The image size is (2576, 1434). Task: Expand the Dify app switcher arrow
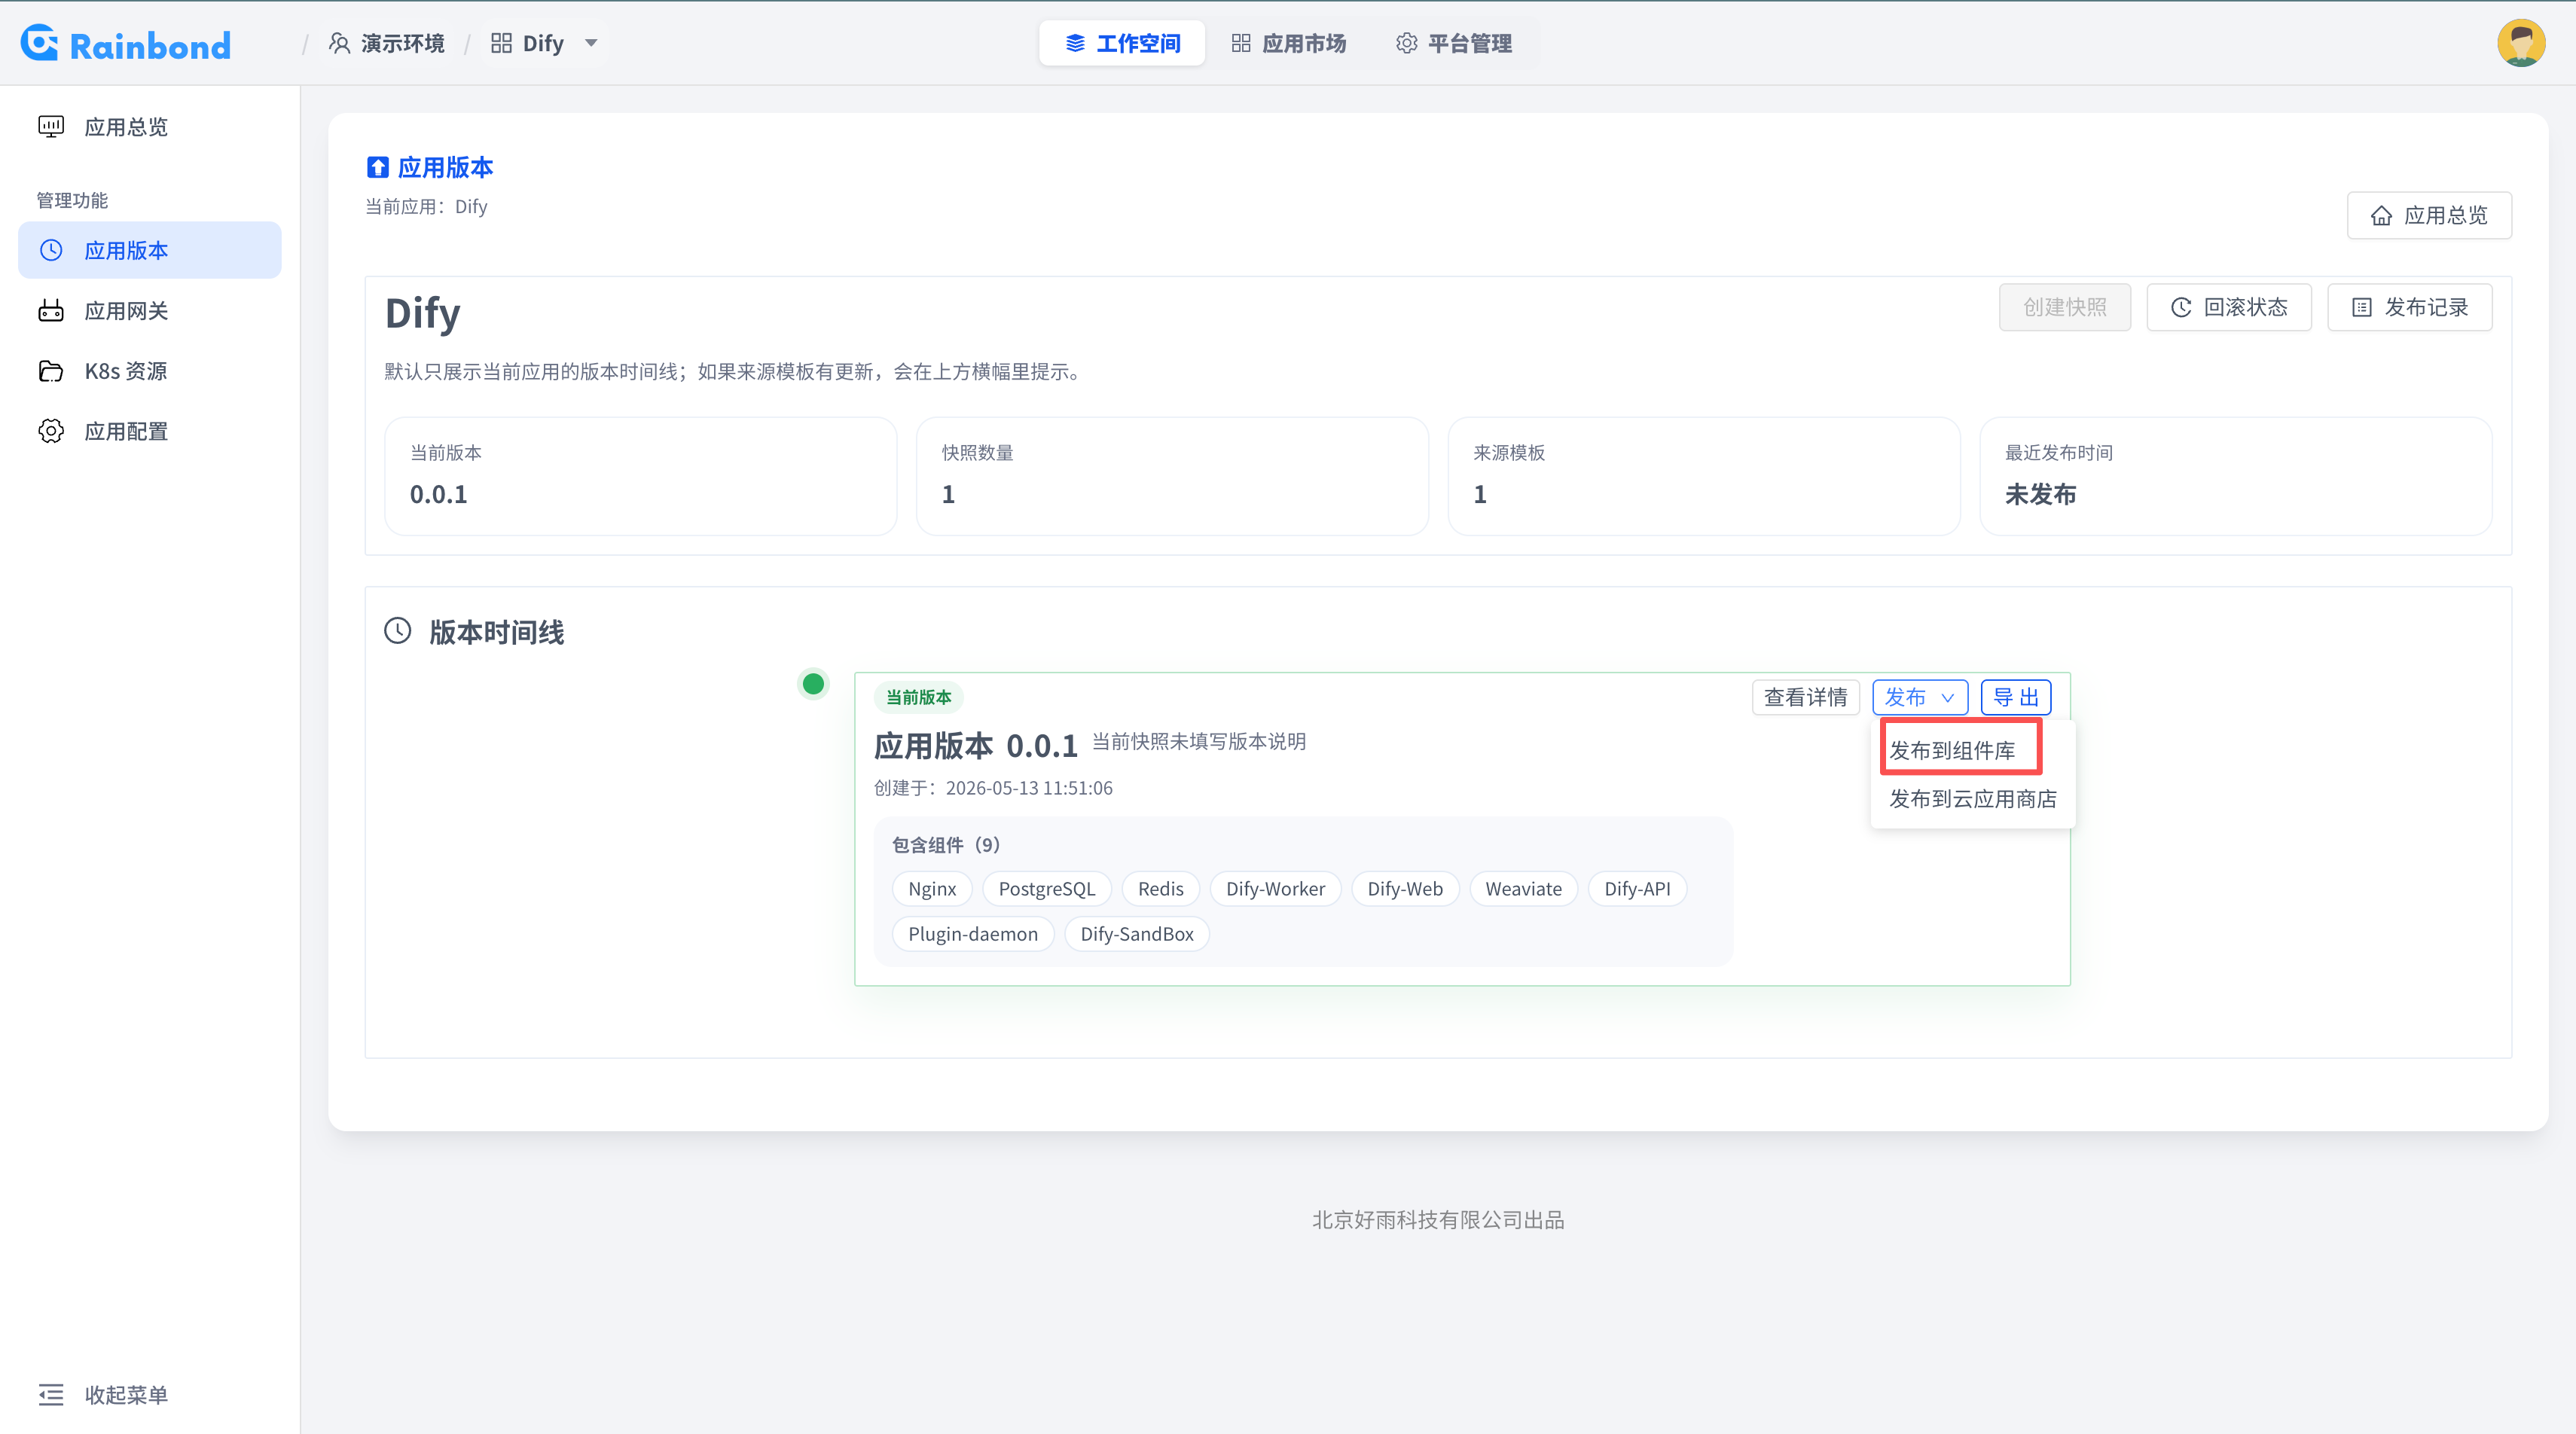coord(591,43)
